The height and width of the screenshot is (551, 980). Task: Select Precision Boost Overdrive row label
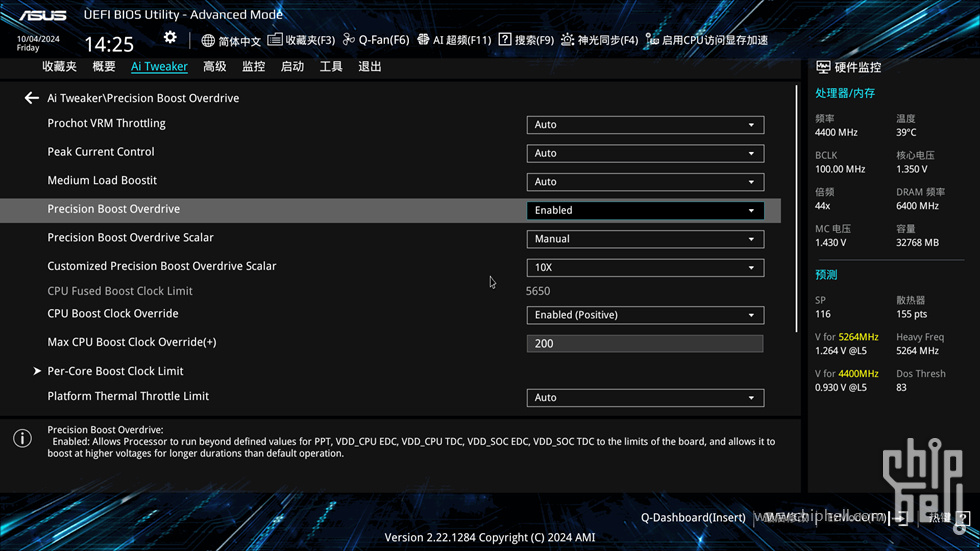click(114, 209)
